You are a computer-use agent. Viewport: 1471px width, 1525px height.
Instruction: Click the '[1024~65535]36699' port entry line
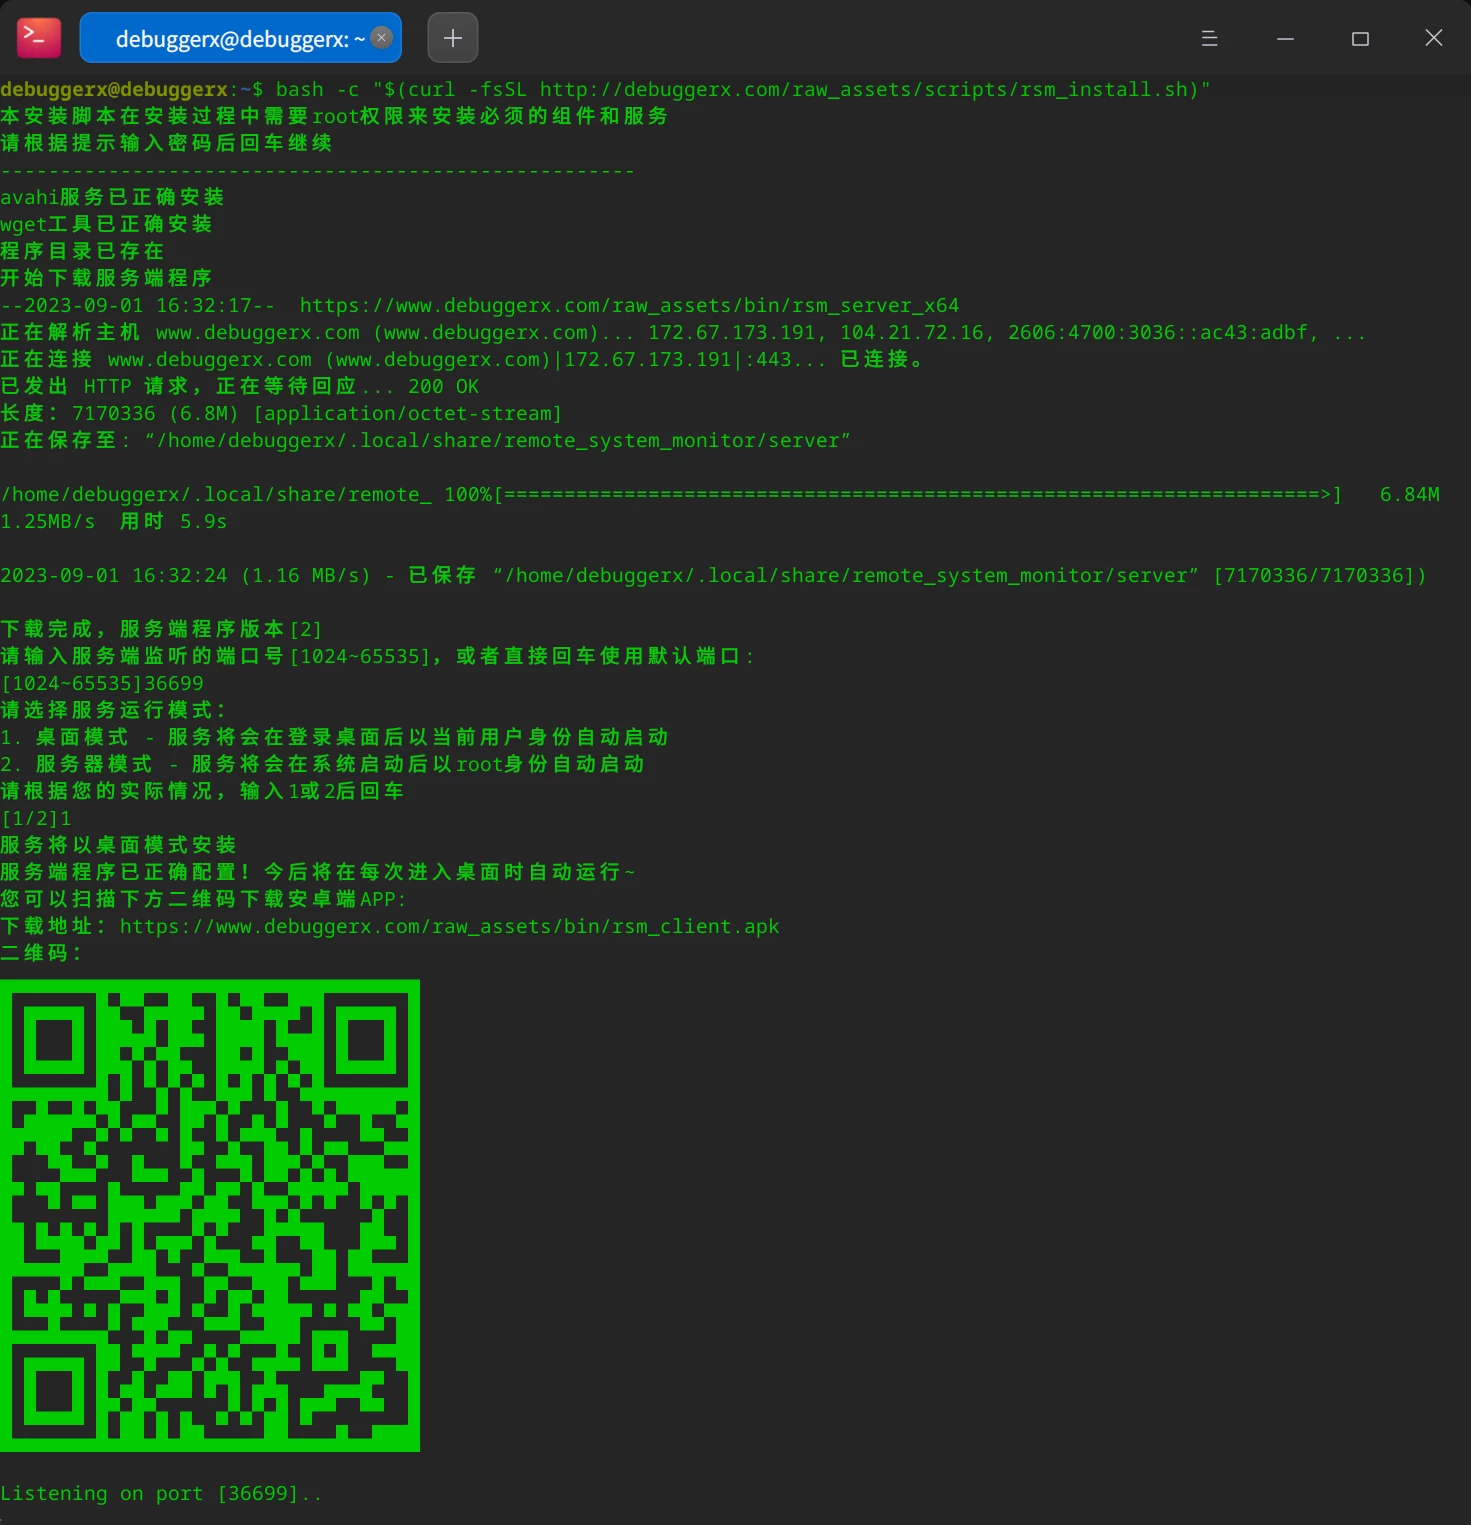pos(102,684)
